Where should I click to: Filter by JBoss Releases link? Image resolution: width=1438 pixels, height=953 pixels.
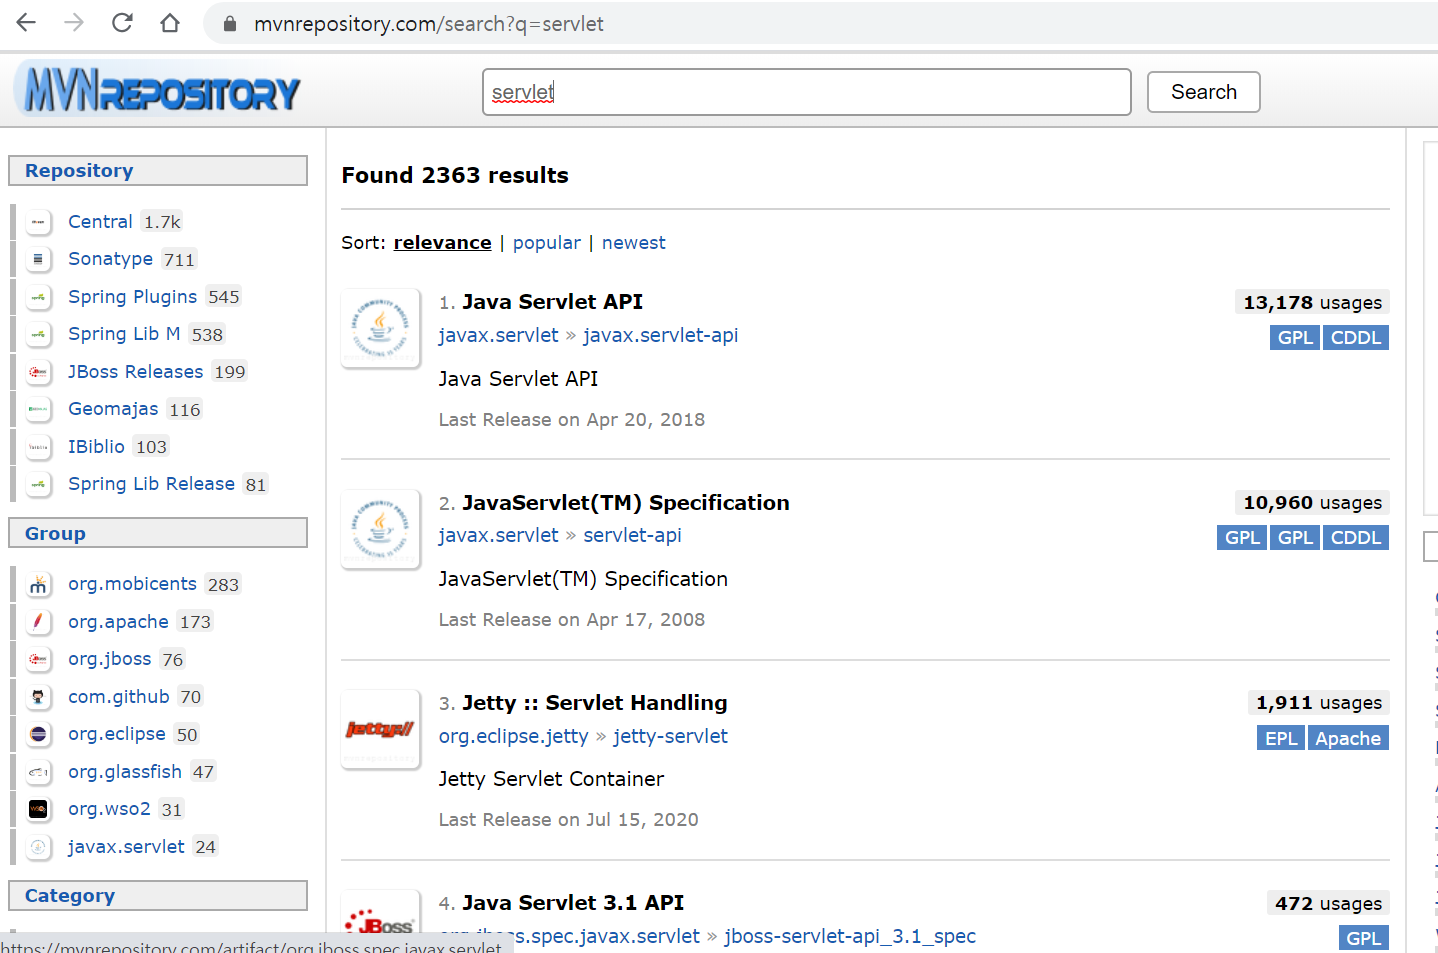coord(135,372)
